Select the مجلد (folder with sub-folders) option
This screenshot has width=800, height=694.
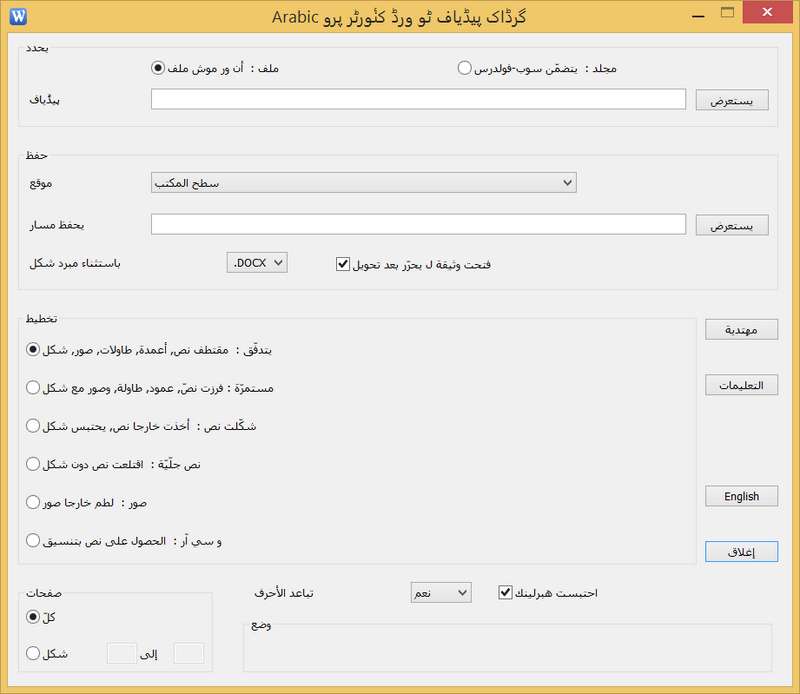coord(462,68)
